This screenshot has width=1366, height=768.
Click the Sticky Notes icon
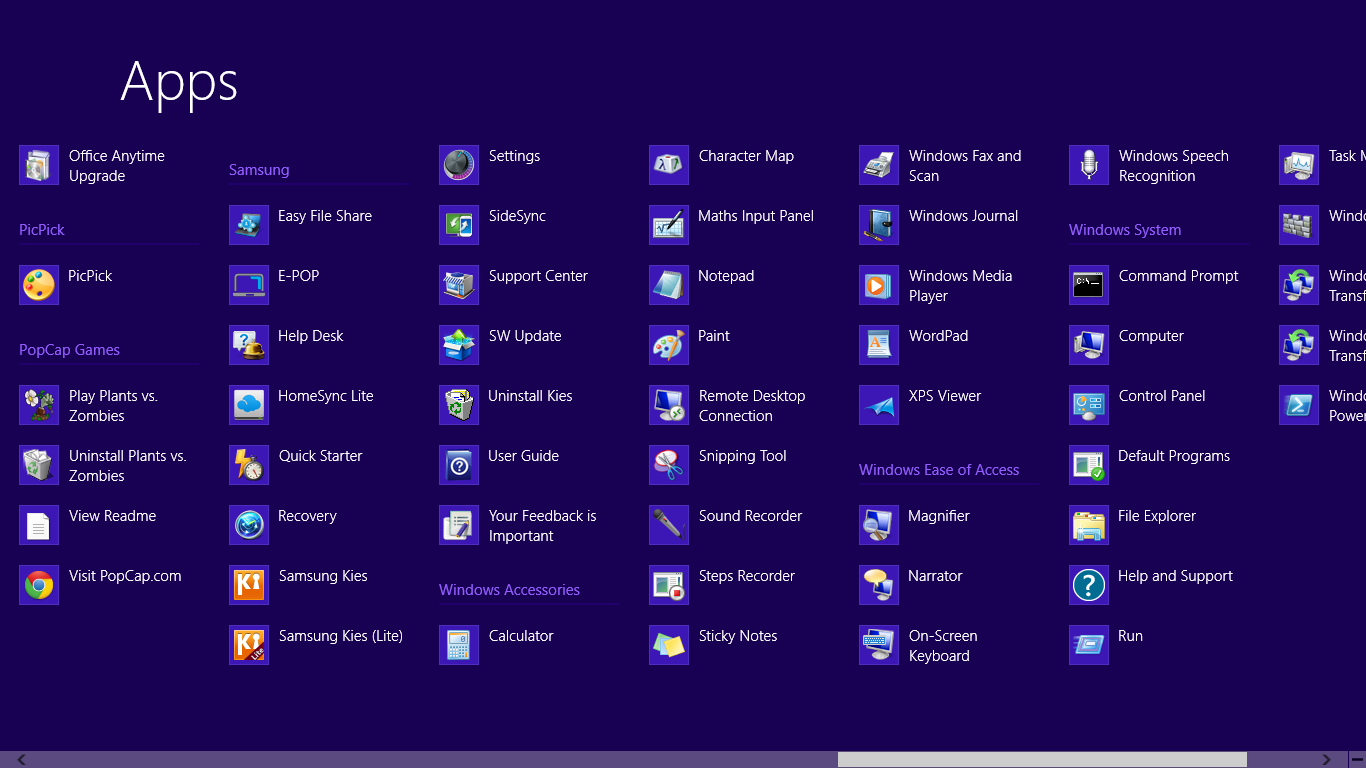(669, 645)
